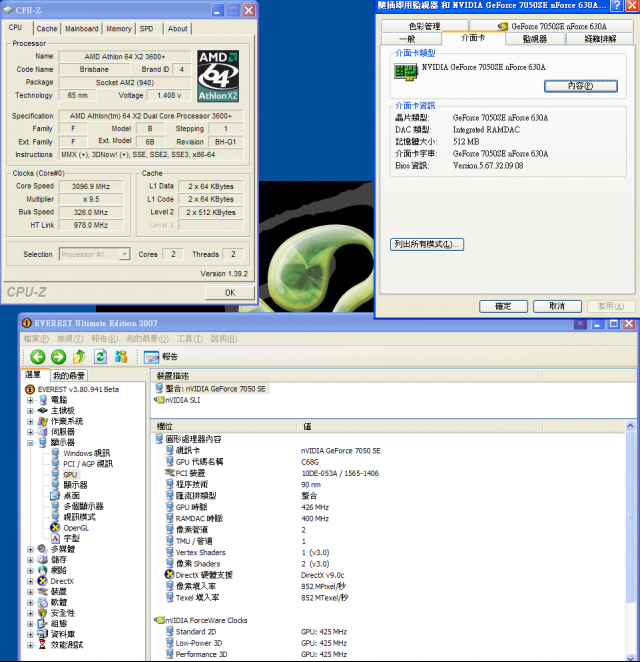Expand the 效能測試 tree node
This screenshot has height=662, width=640.
point(30,645)
